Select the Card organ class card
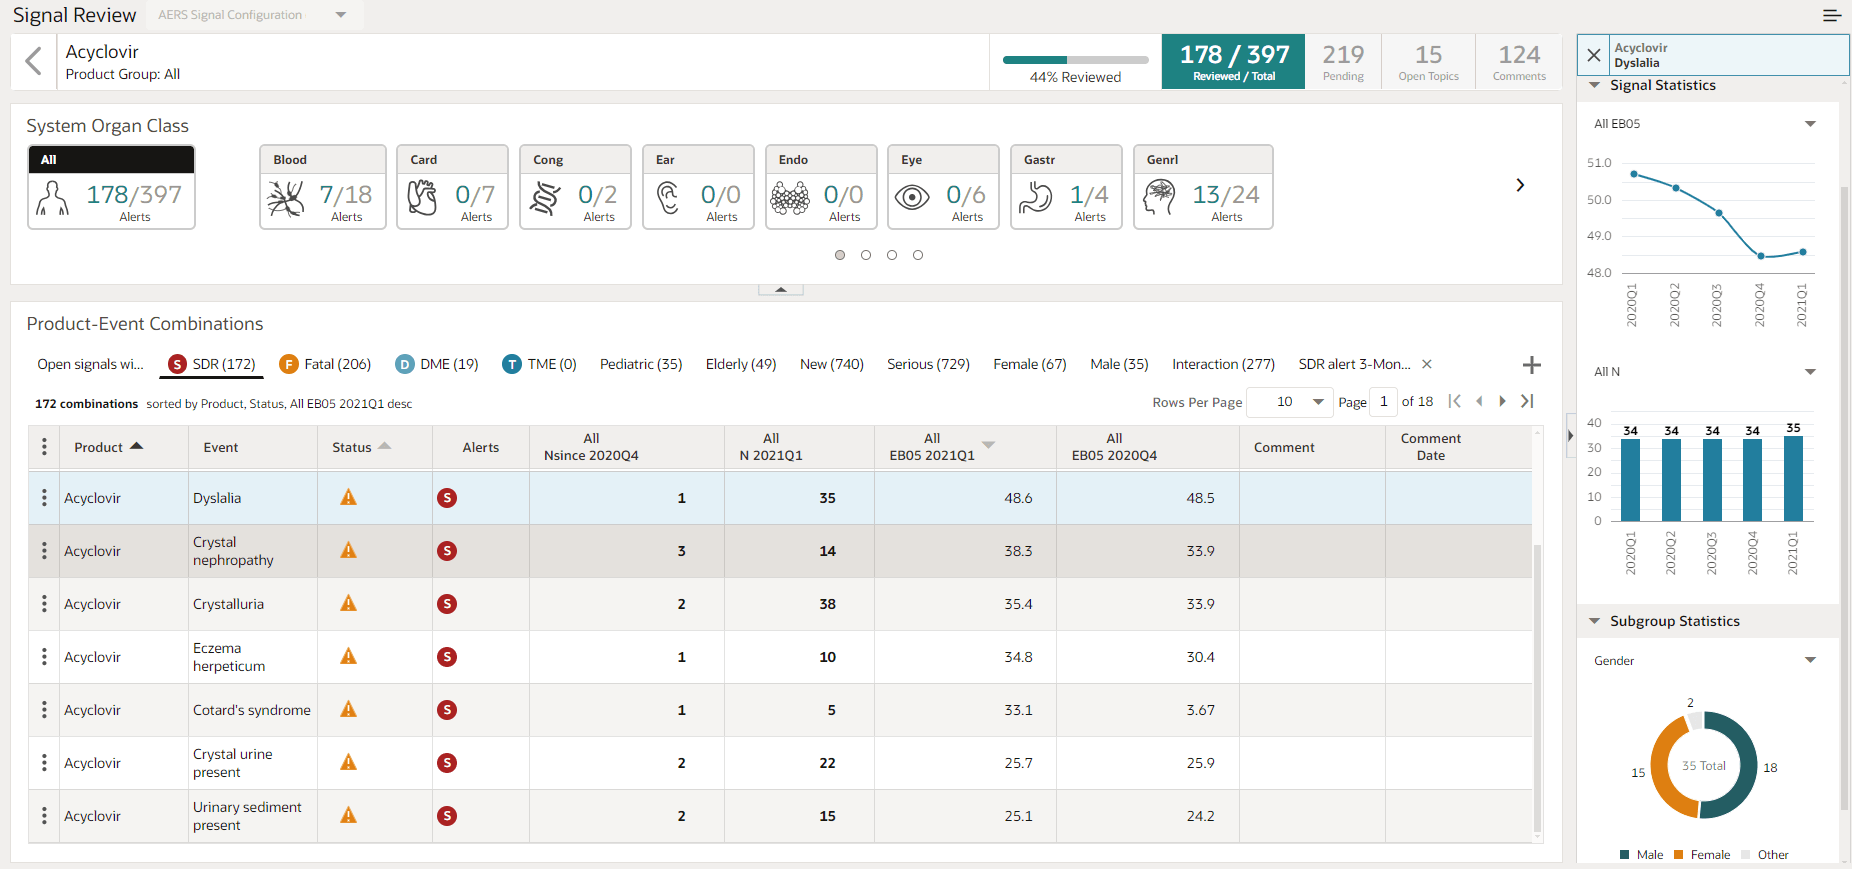 point(452,187)
